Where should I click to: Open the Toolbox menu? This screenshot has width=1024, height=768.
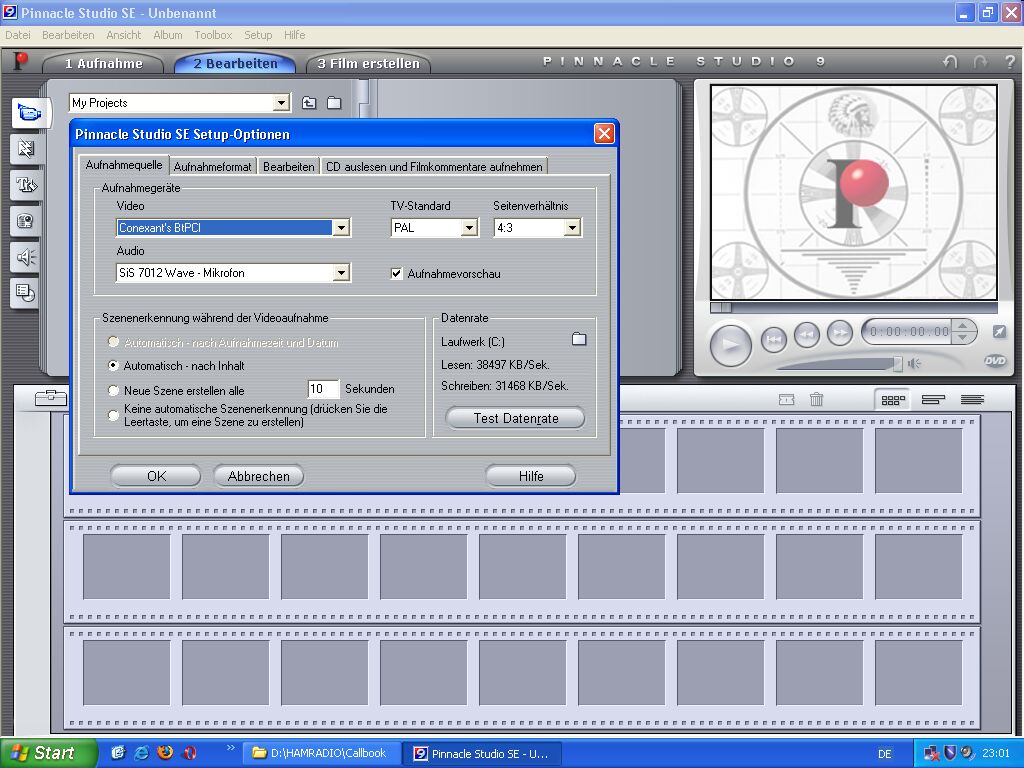click(x=213, y=35)
